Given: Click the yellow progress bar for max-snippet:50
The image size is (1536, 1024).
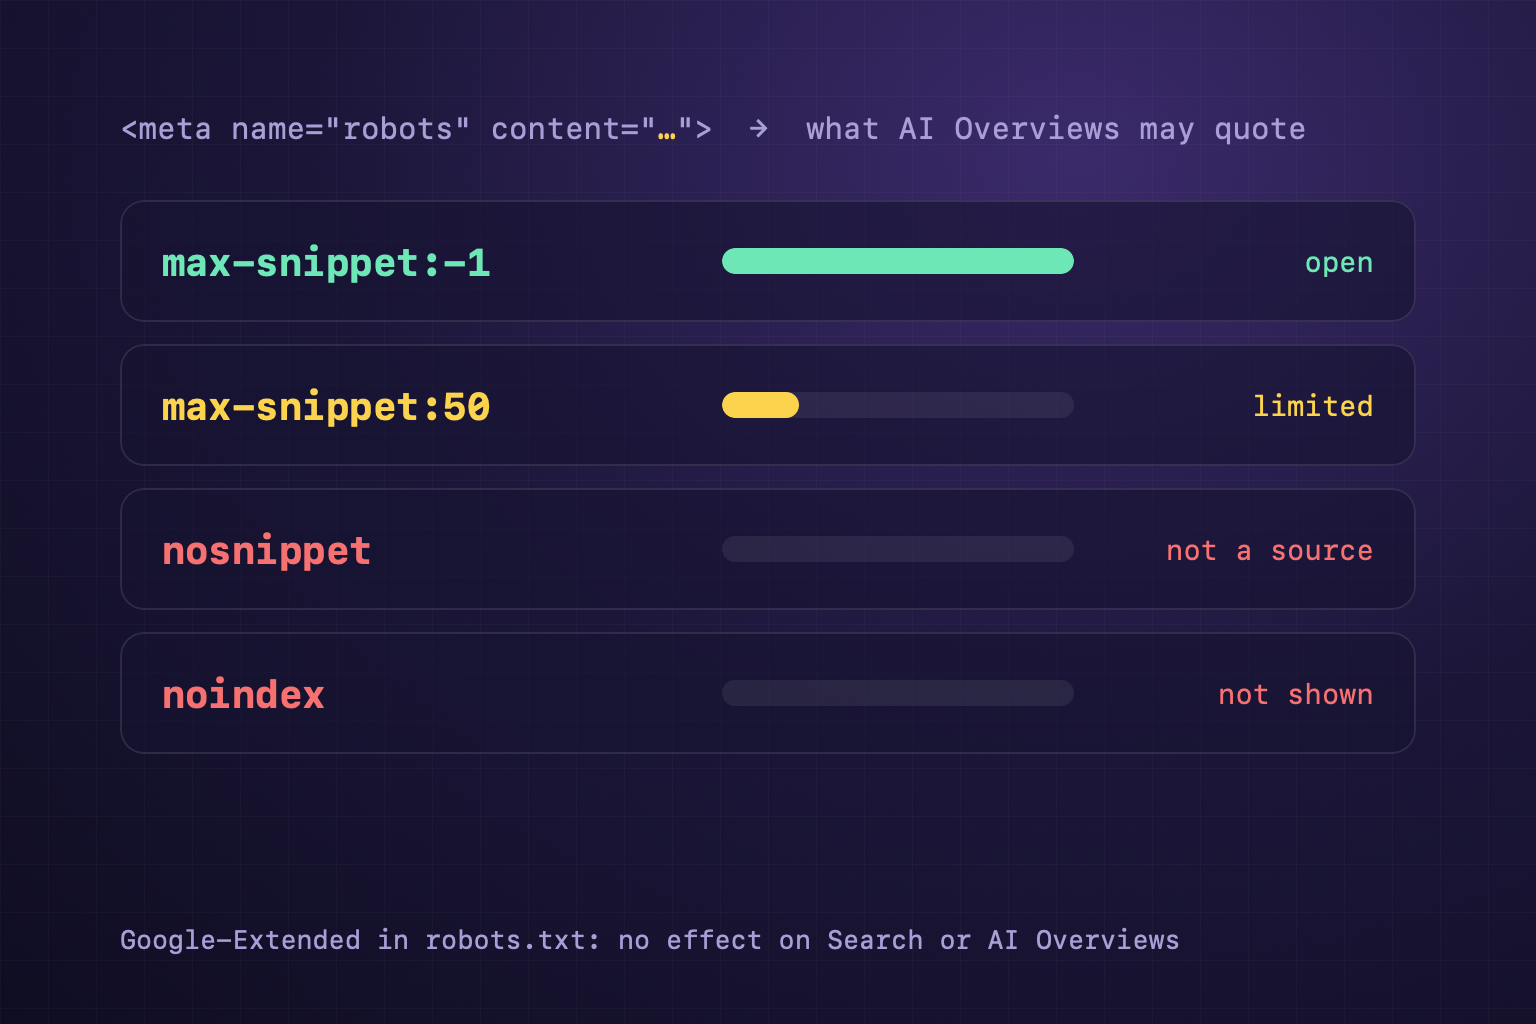Looking at the screenshot, I should 760,405.
